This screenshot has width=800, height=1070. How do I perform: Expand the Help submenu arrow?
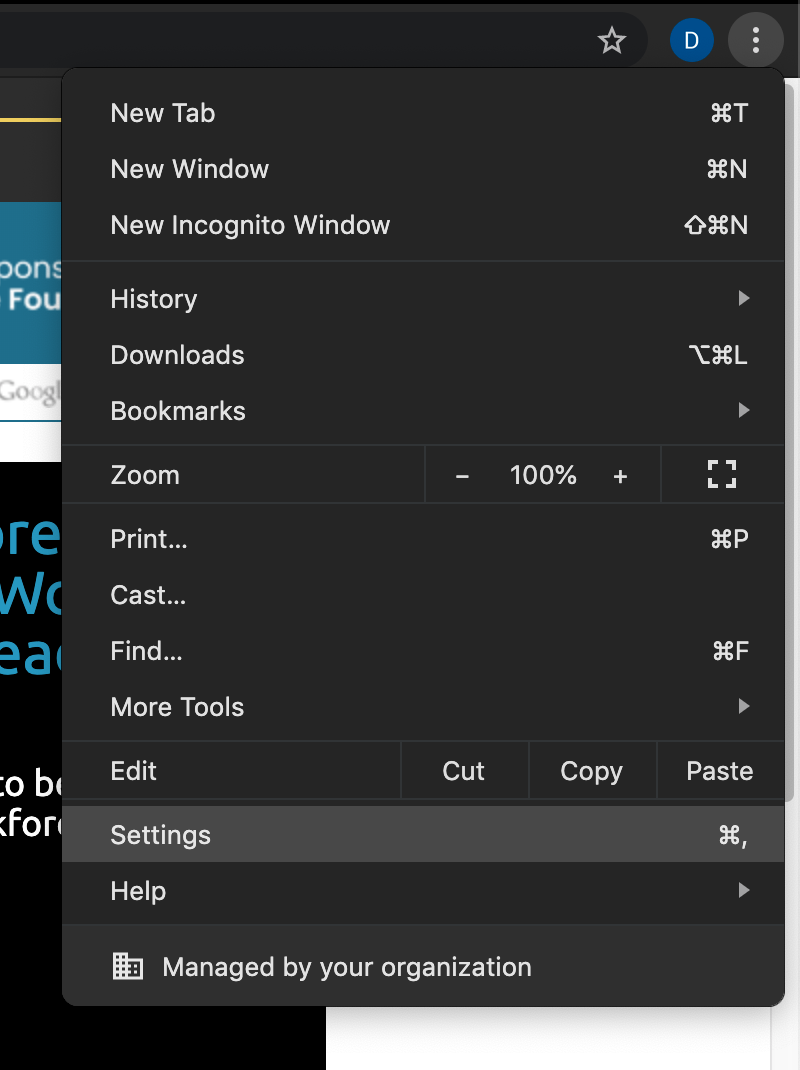743,890
